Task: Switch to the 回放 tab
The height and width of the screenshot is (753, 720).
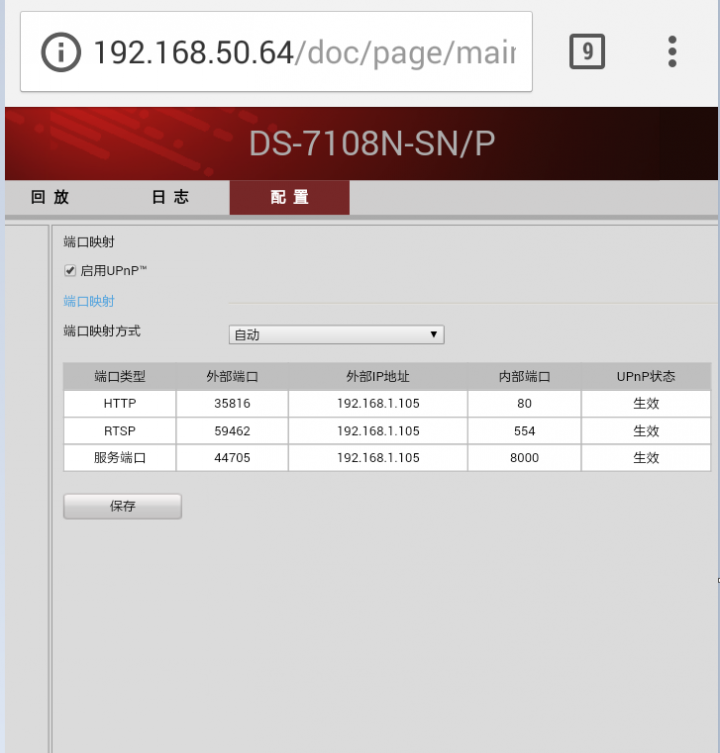Action: point(50,197)
